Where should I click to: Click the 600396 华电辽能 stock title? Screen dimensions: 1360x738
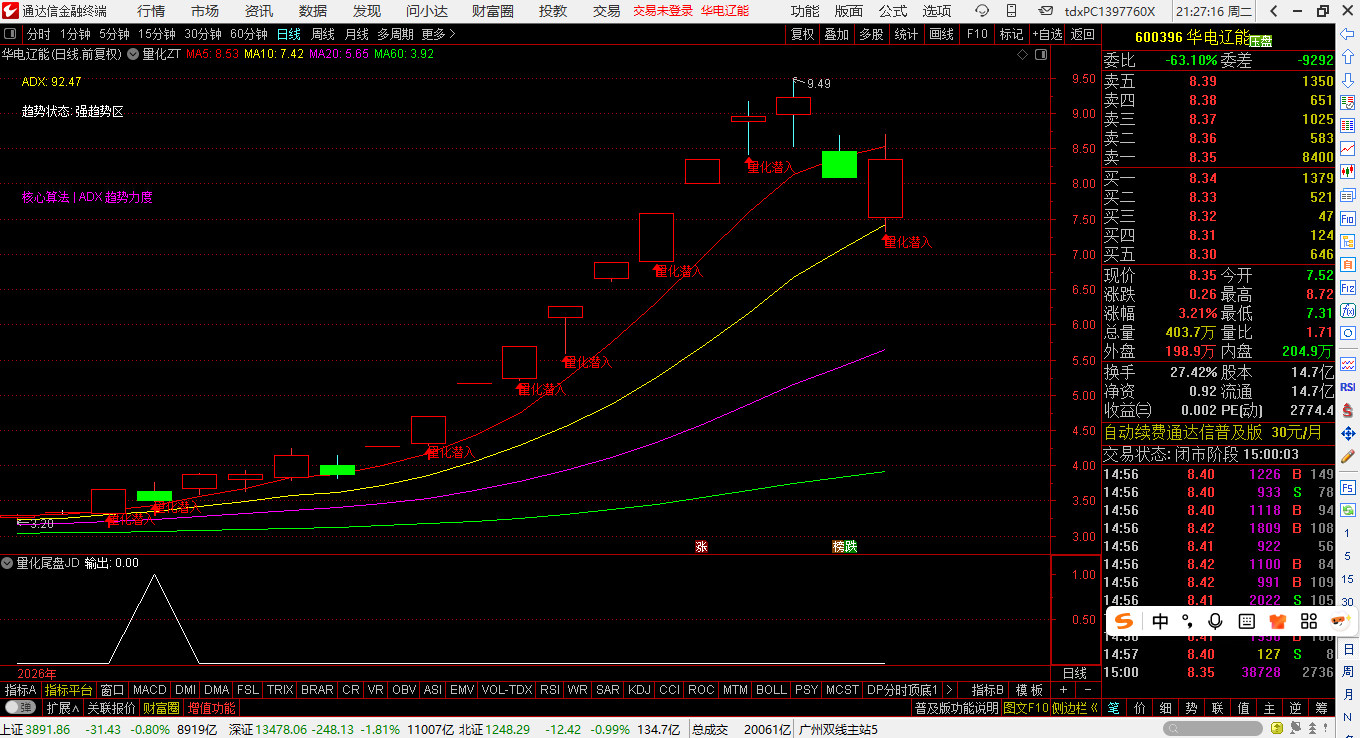click(x=1192, y=37)
